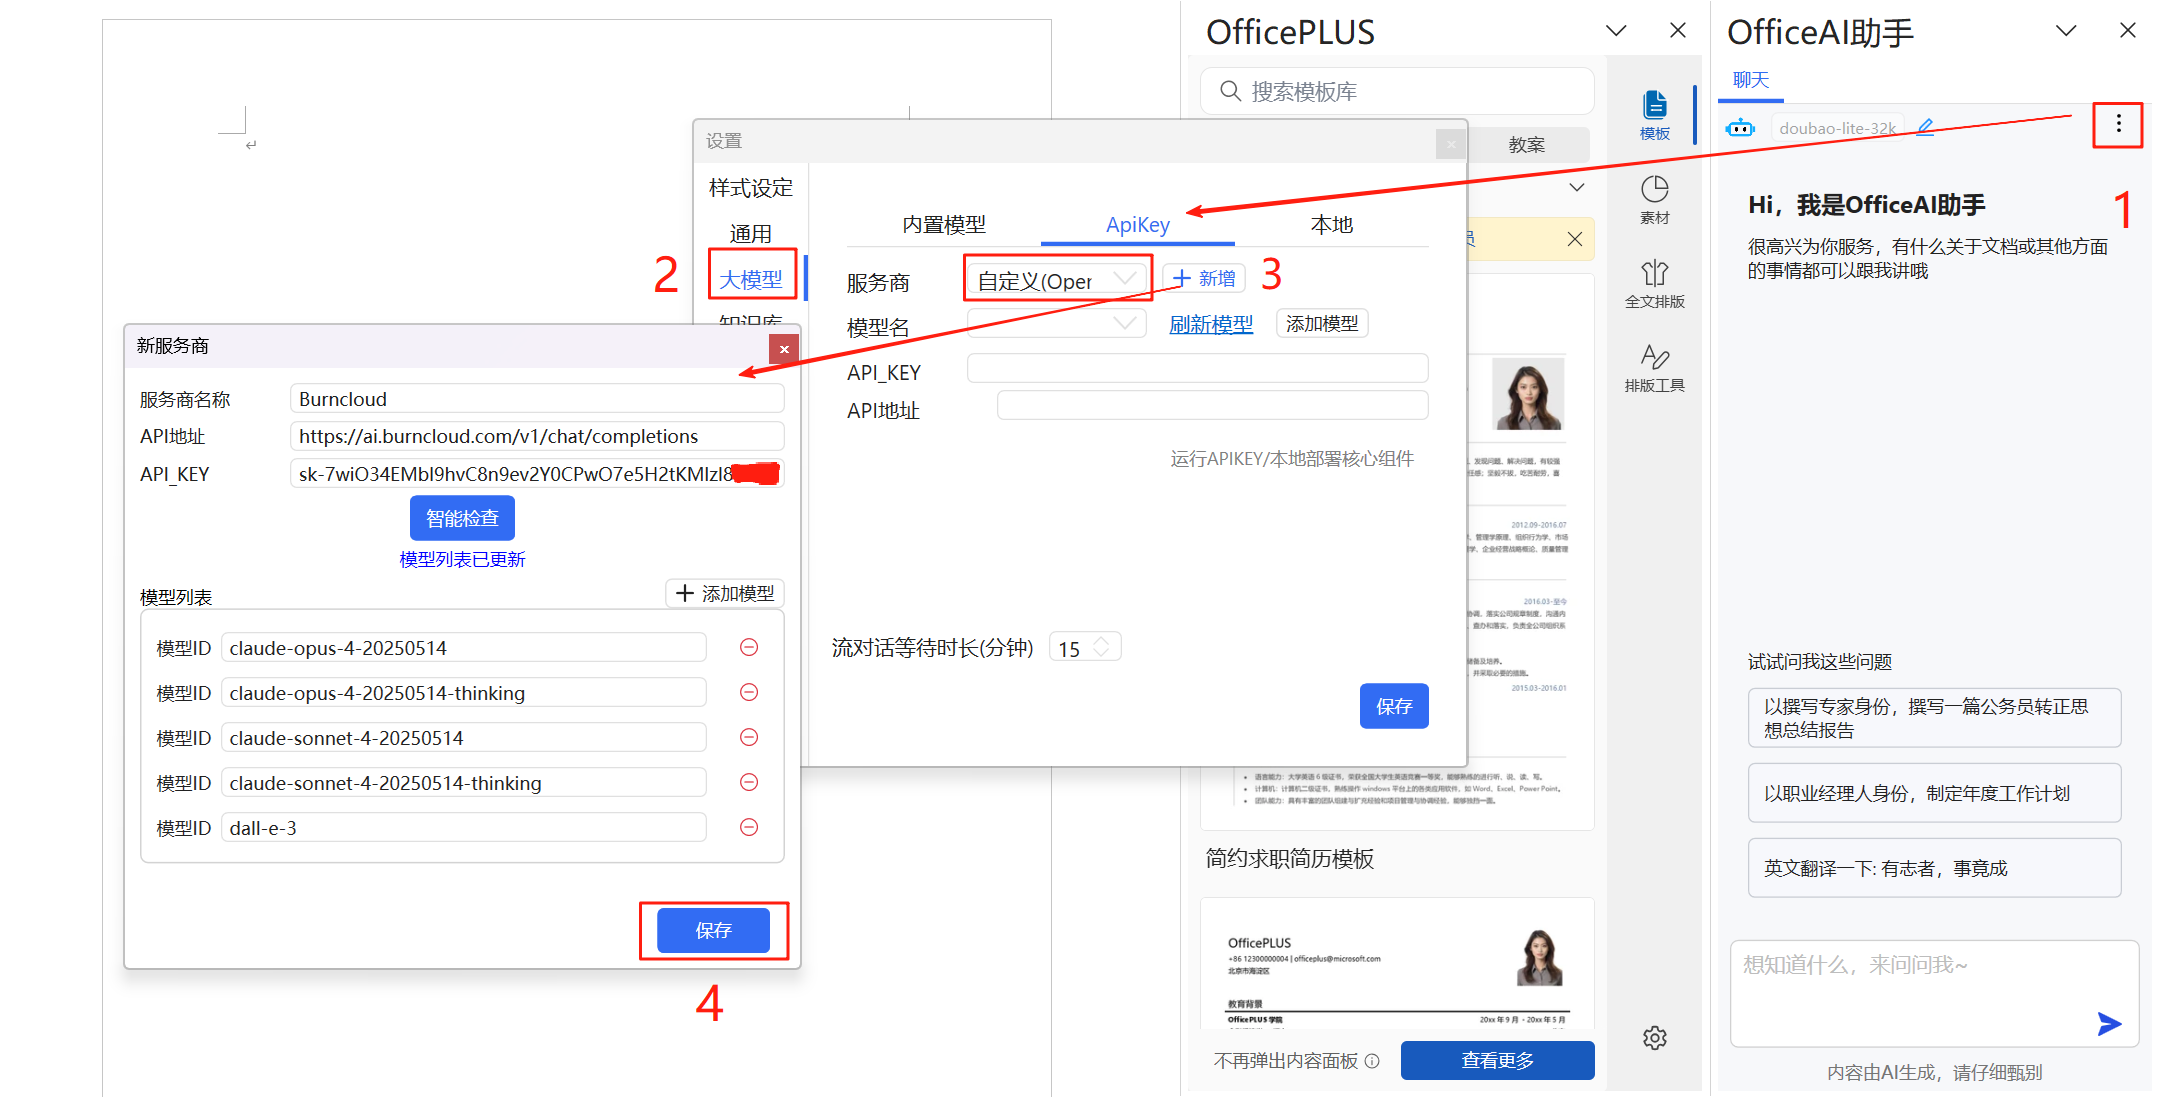Switch to the 内置模型 tab
The width and height of the screenshot is (2160, 1097).
pyautogui.click(x=943, y=224)
